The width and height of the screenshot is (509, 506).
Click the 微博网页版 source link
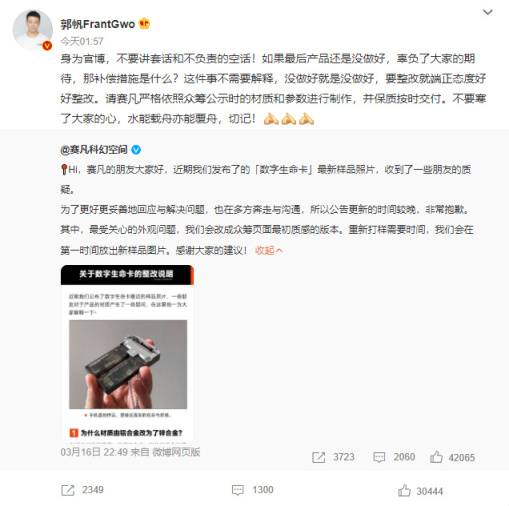click(176, 452)
